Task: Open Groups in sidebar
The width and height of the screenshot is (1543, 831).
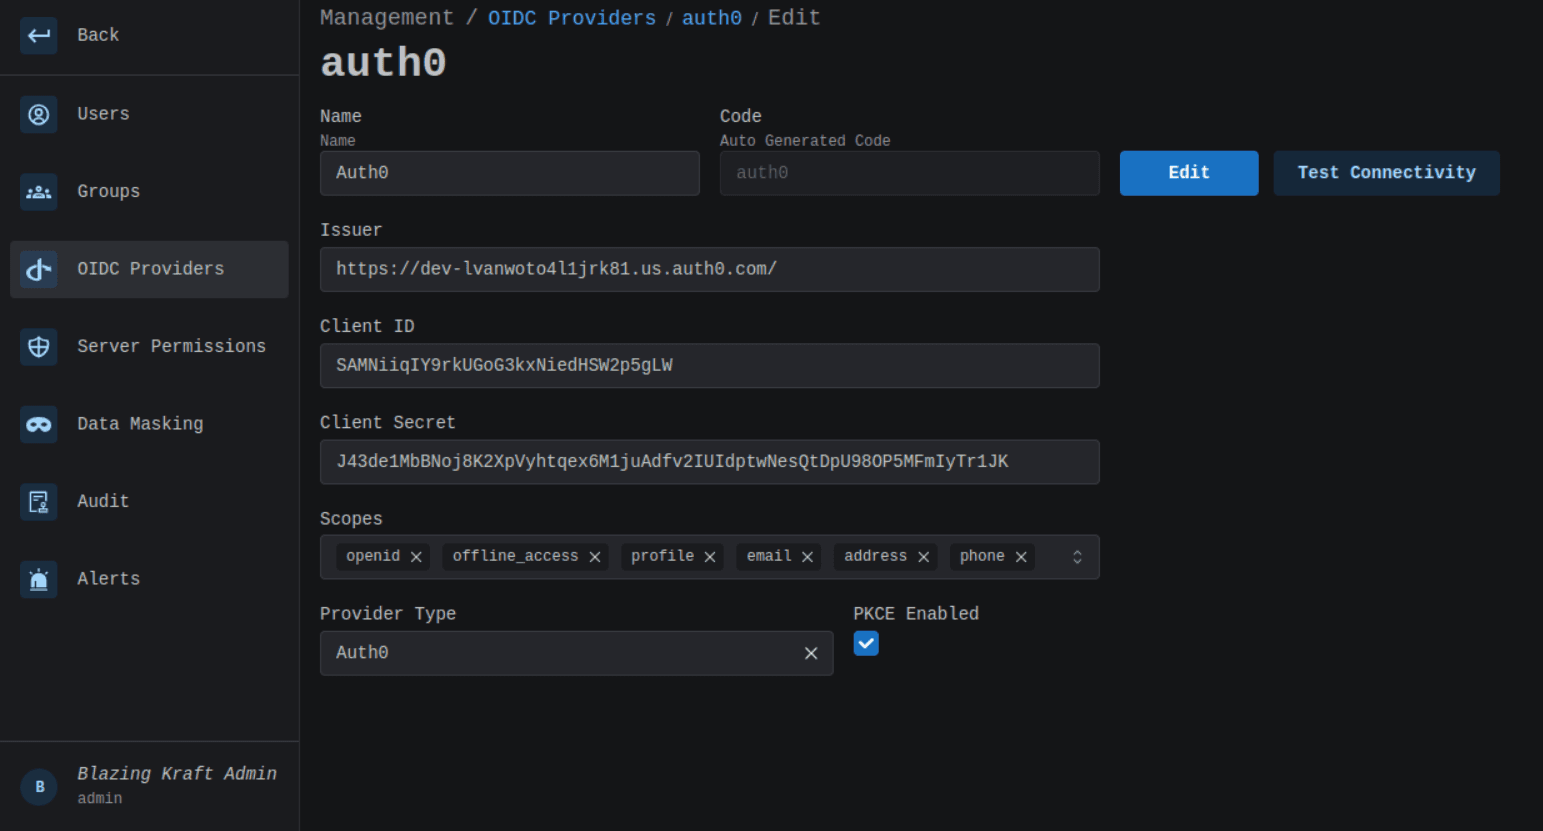Action: pos(149,192)
